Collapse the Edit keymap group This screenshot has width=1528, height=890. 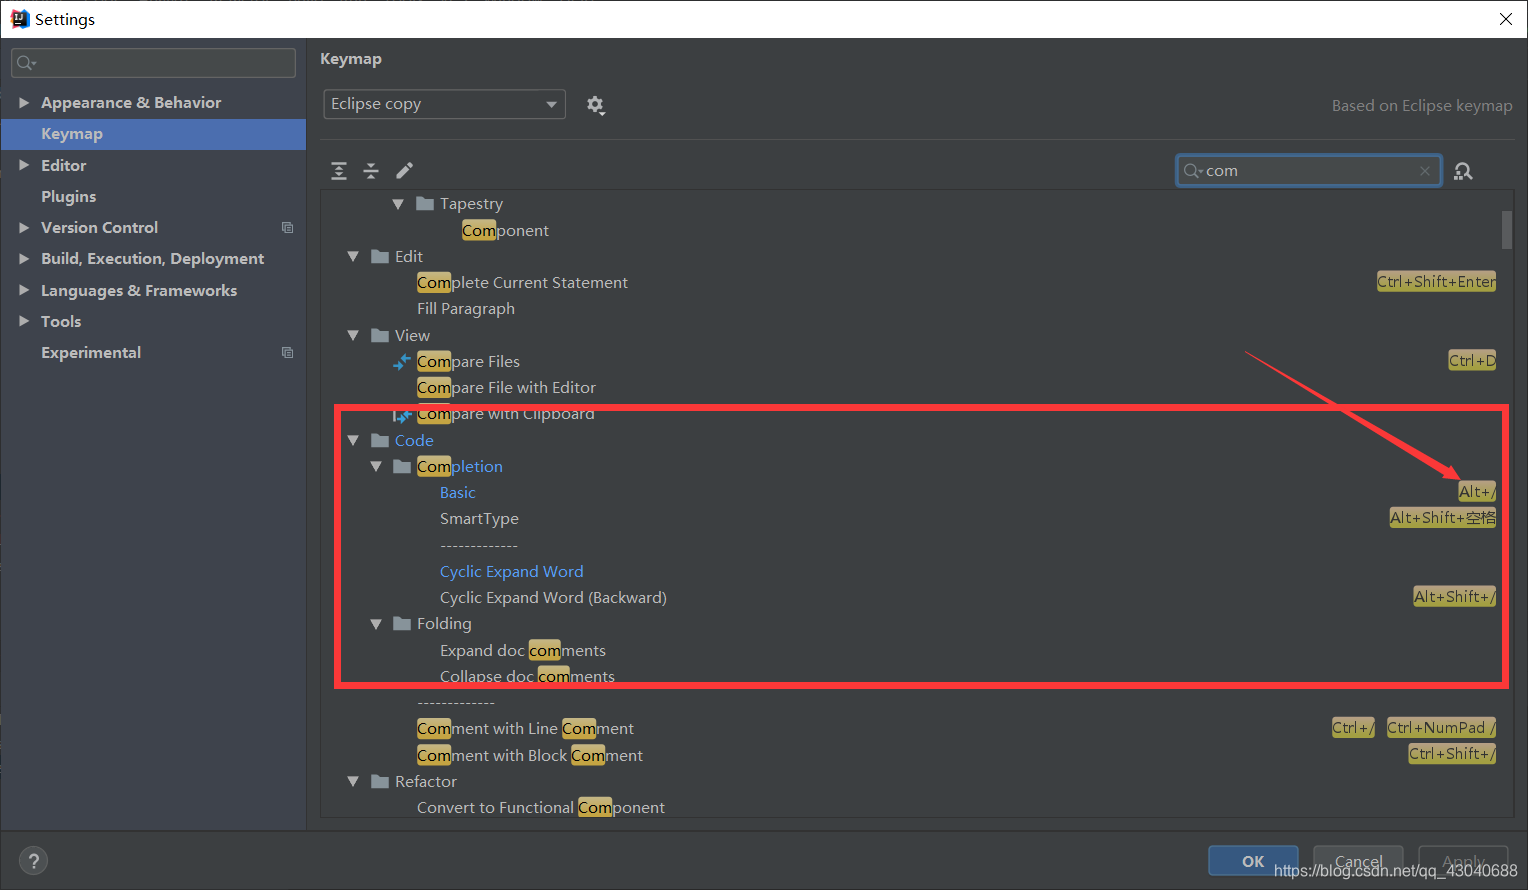coord(353,257)
